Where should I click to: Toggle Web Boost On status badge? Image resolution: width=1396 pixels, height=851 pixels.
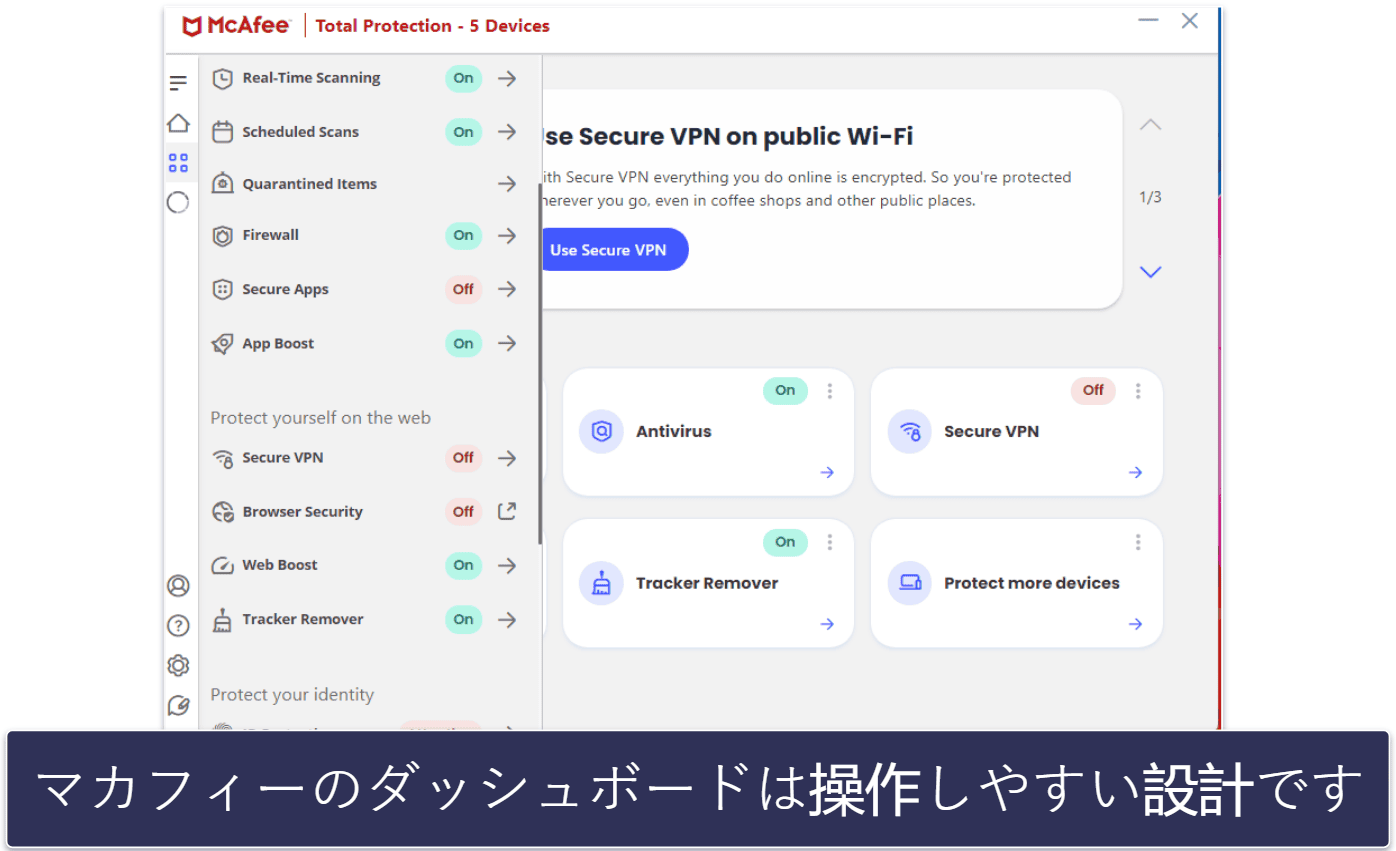463,565
